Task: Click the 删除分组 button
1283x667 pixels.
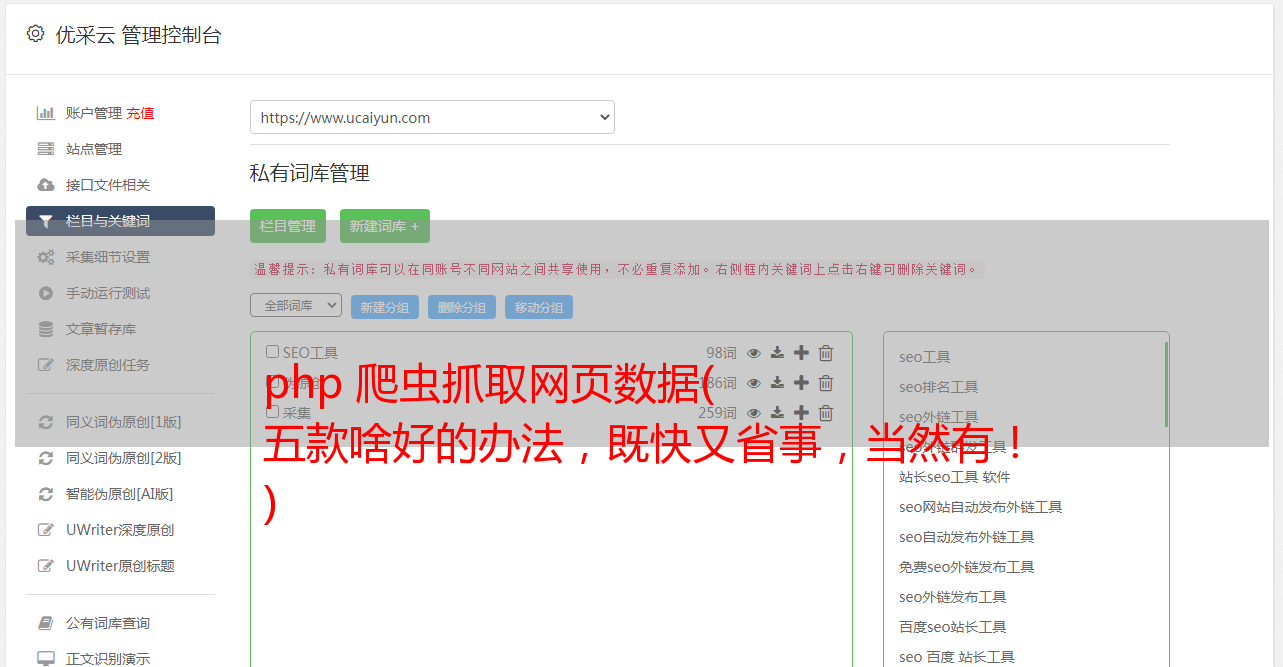Action: point(462,307)
